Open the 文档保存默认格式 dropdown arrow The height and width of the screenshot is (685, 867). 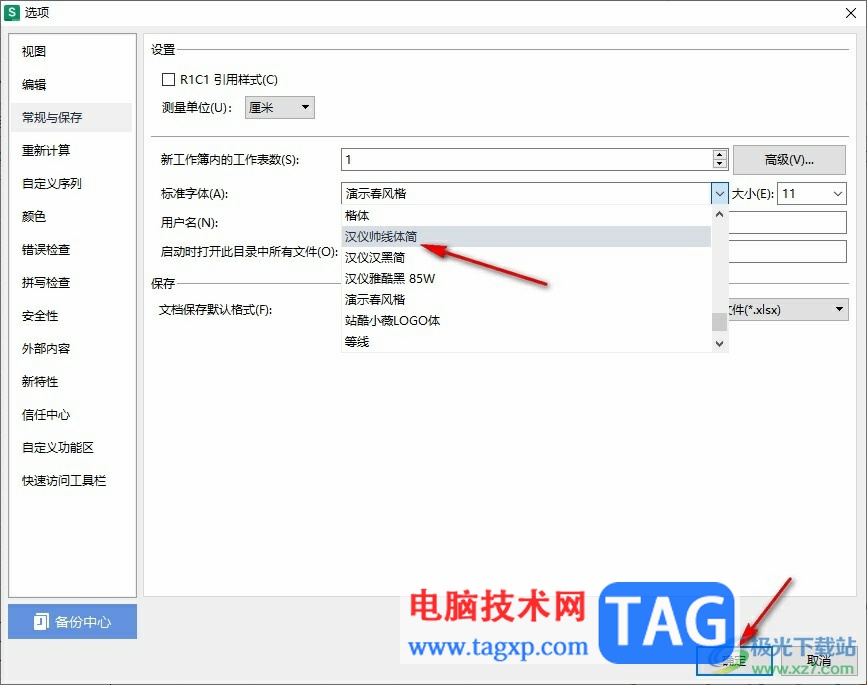point(839,309)
